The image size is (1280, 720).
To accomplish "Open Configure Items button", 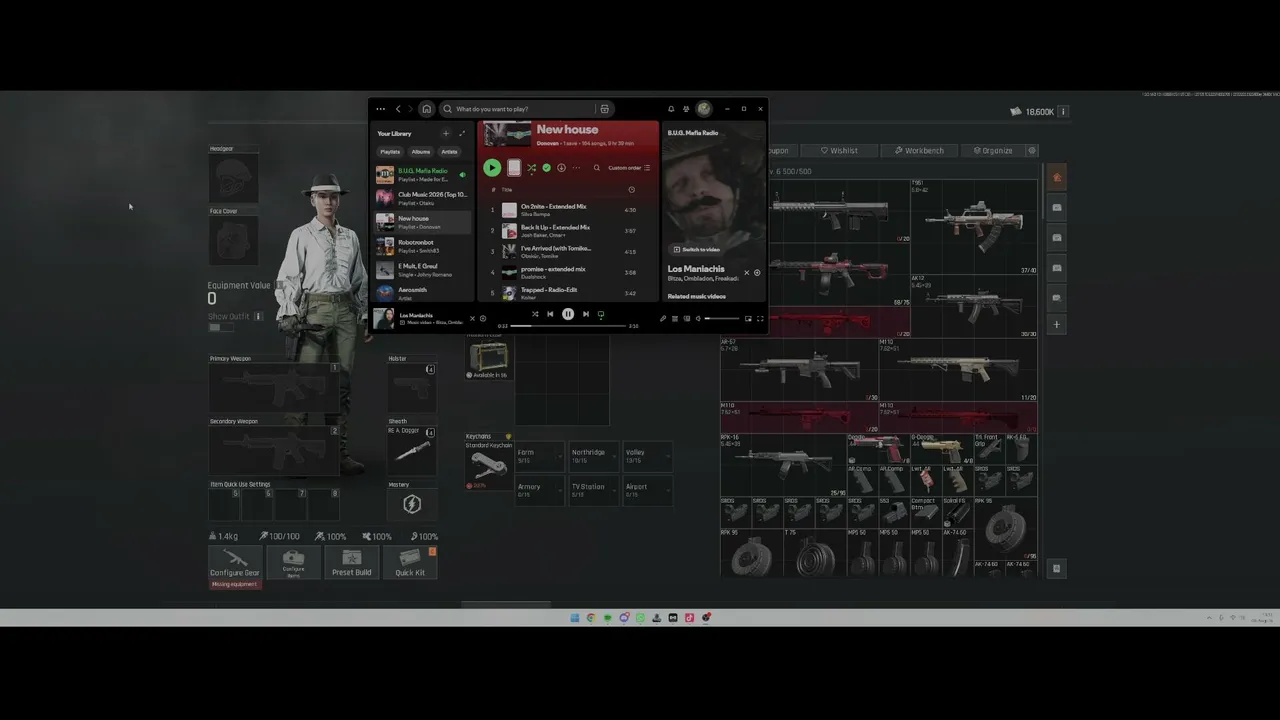I will point(293,562).
